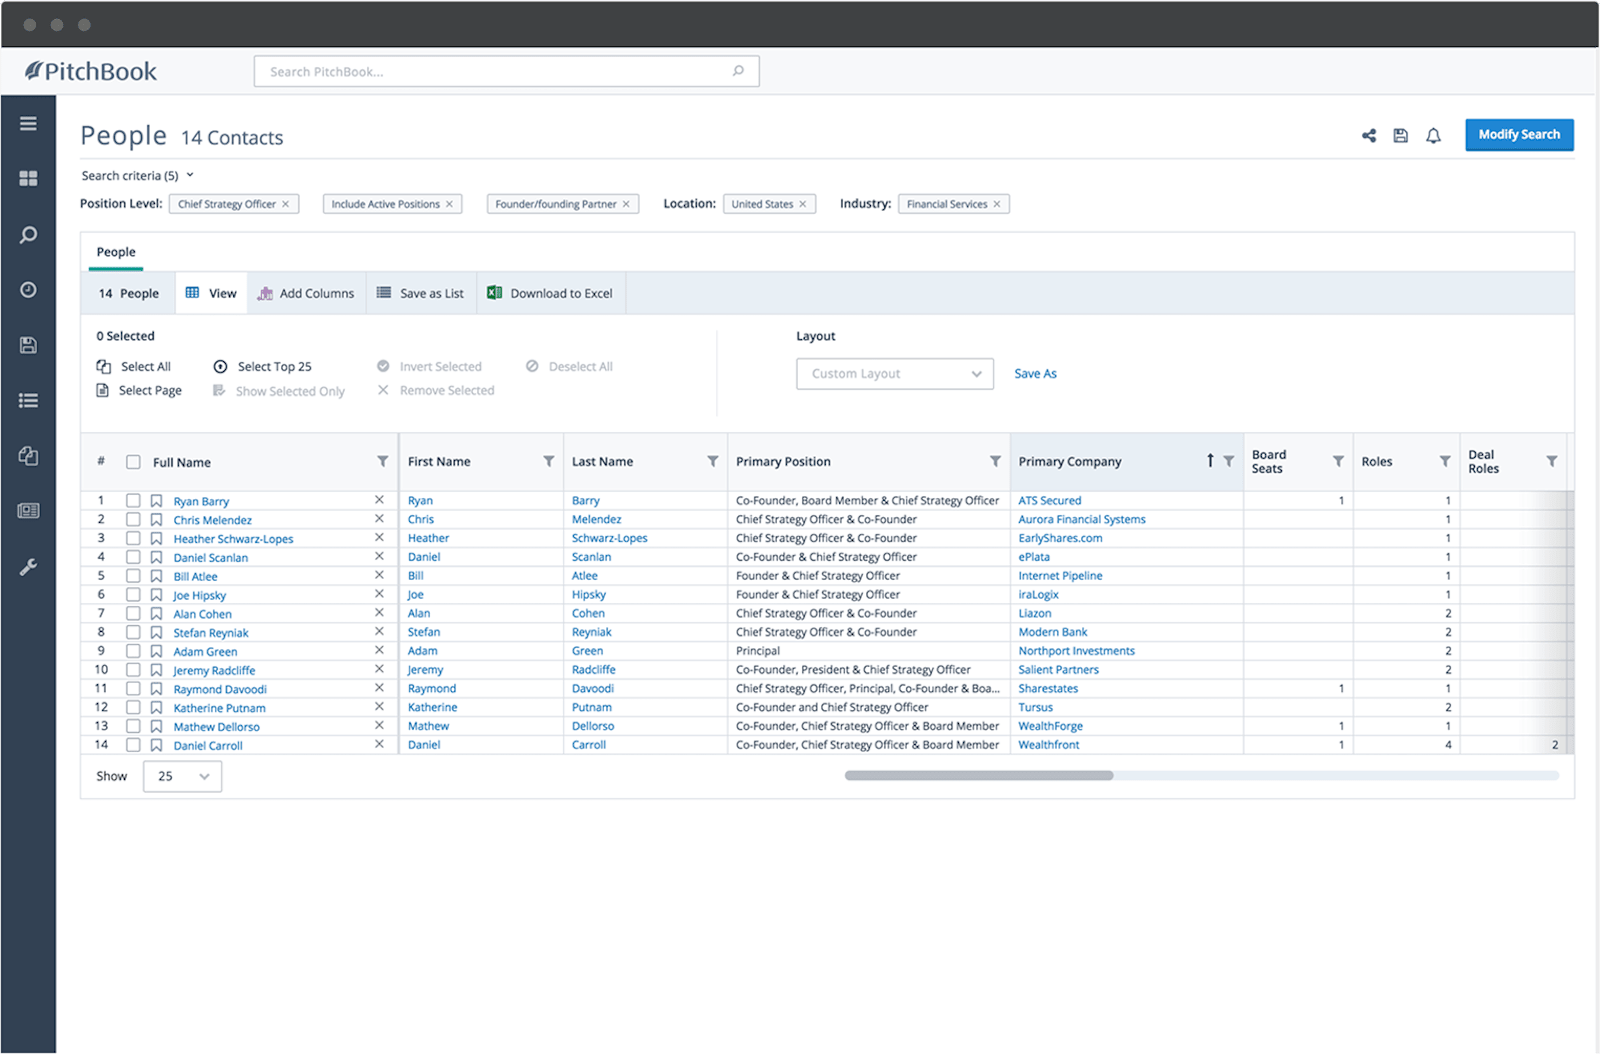Remove the Chris Melendez row with X

click(x=379, y=519)
